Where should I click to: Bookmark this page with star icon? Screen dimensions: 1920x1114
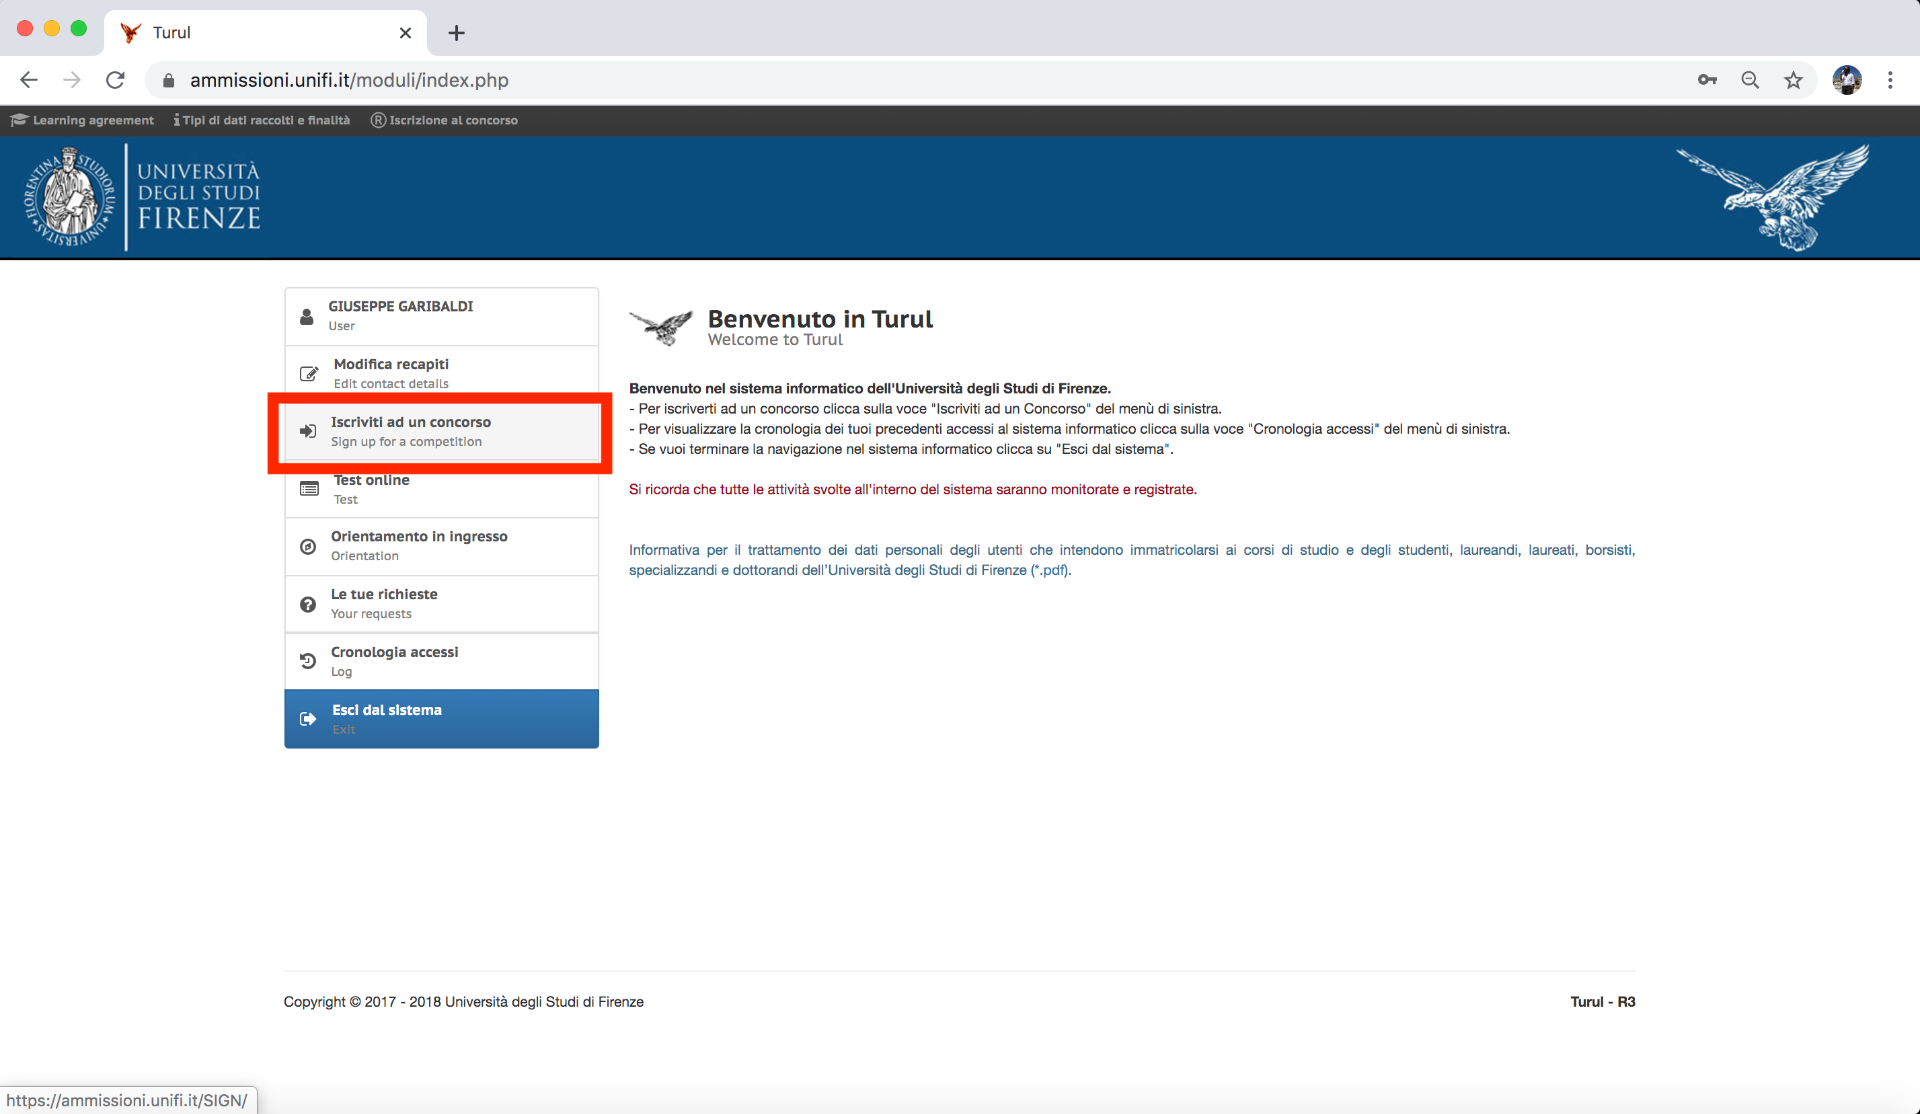(x=1793, y=80)
